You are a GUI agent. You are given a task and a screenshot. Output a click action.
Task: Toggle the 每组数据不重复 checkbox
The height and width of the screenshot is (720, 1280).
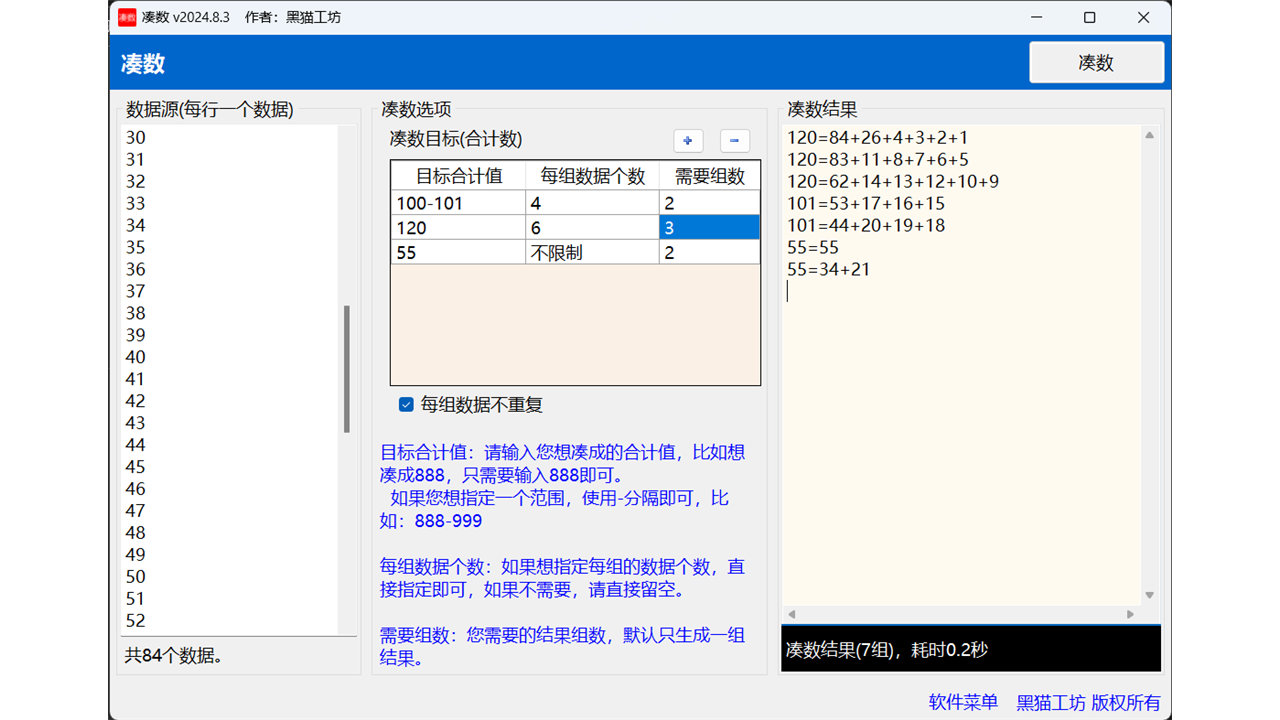pyautogui.click(x=406, y=405)
